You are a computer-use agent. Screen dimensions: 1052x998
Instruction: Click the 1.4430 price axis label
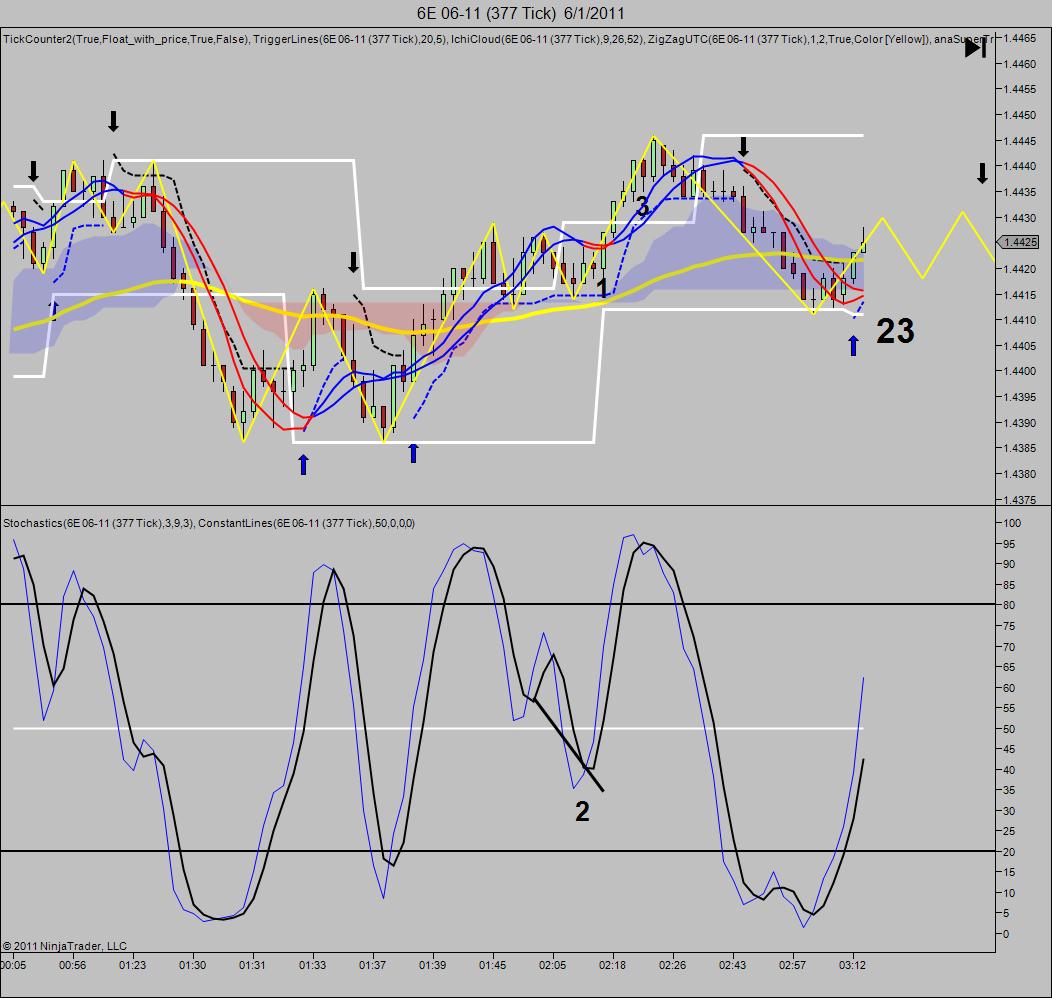pyautogui.click(x=1020, y=218)
